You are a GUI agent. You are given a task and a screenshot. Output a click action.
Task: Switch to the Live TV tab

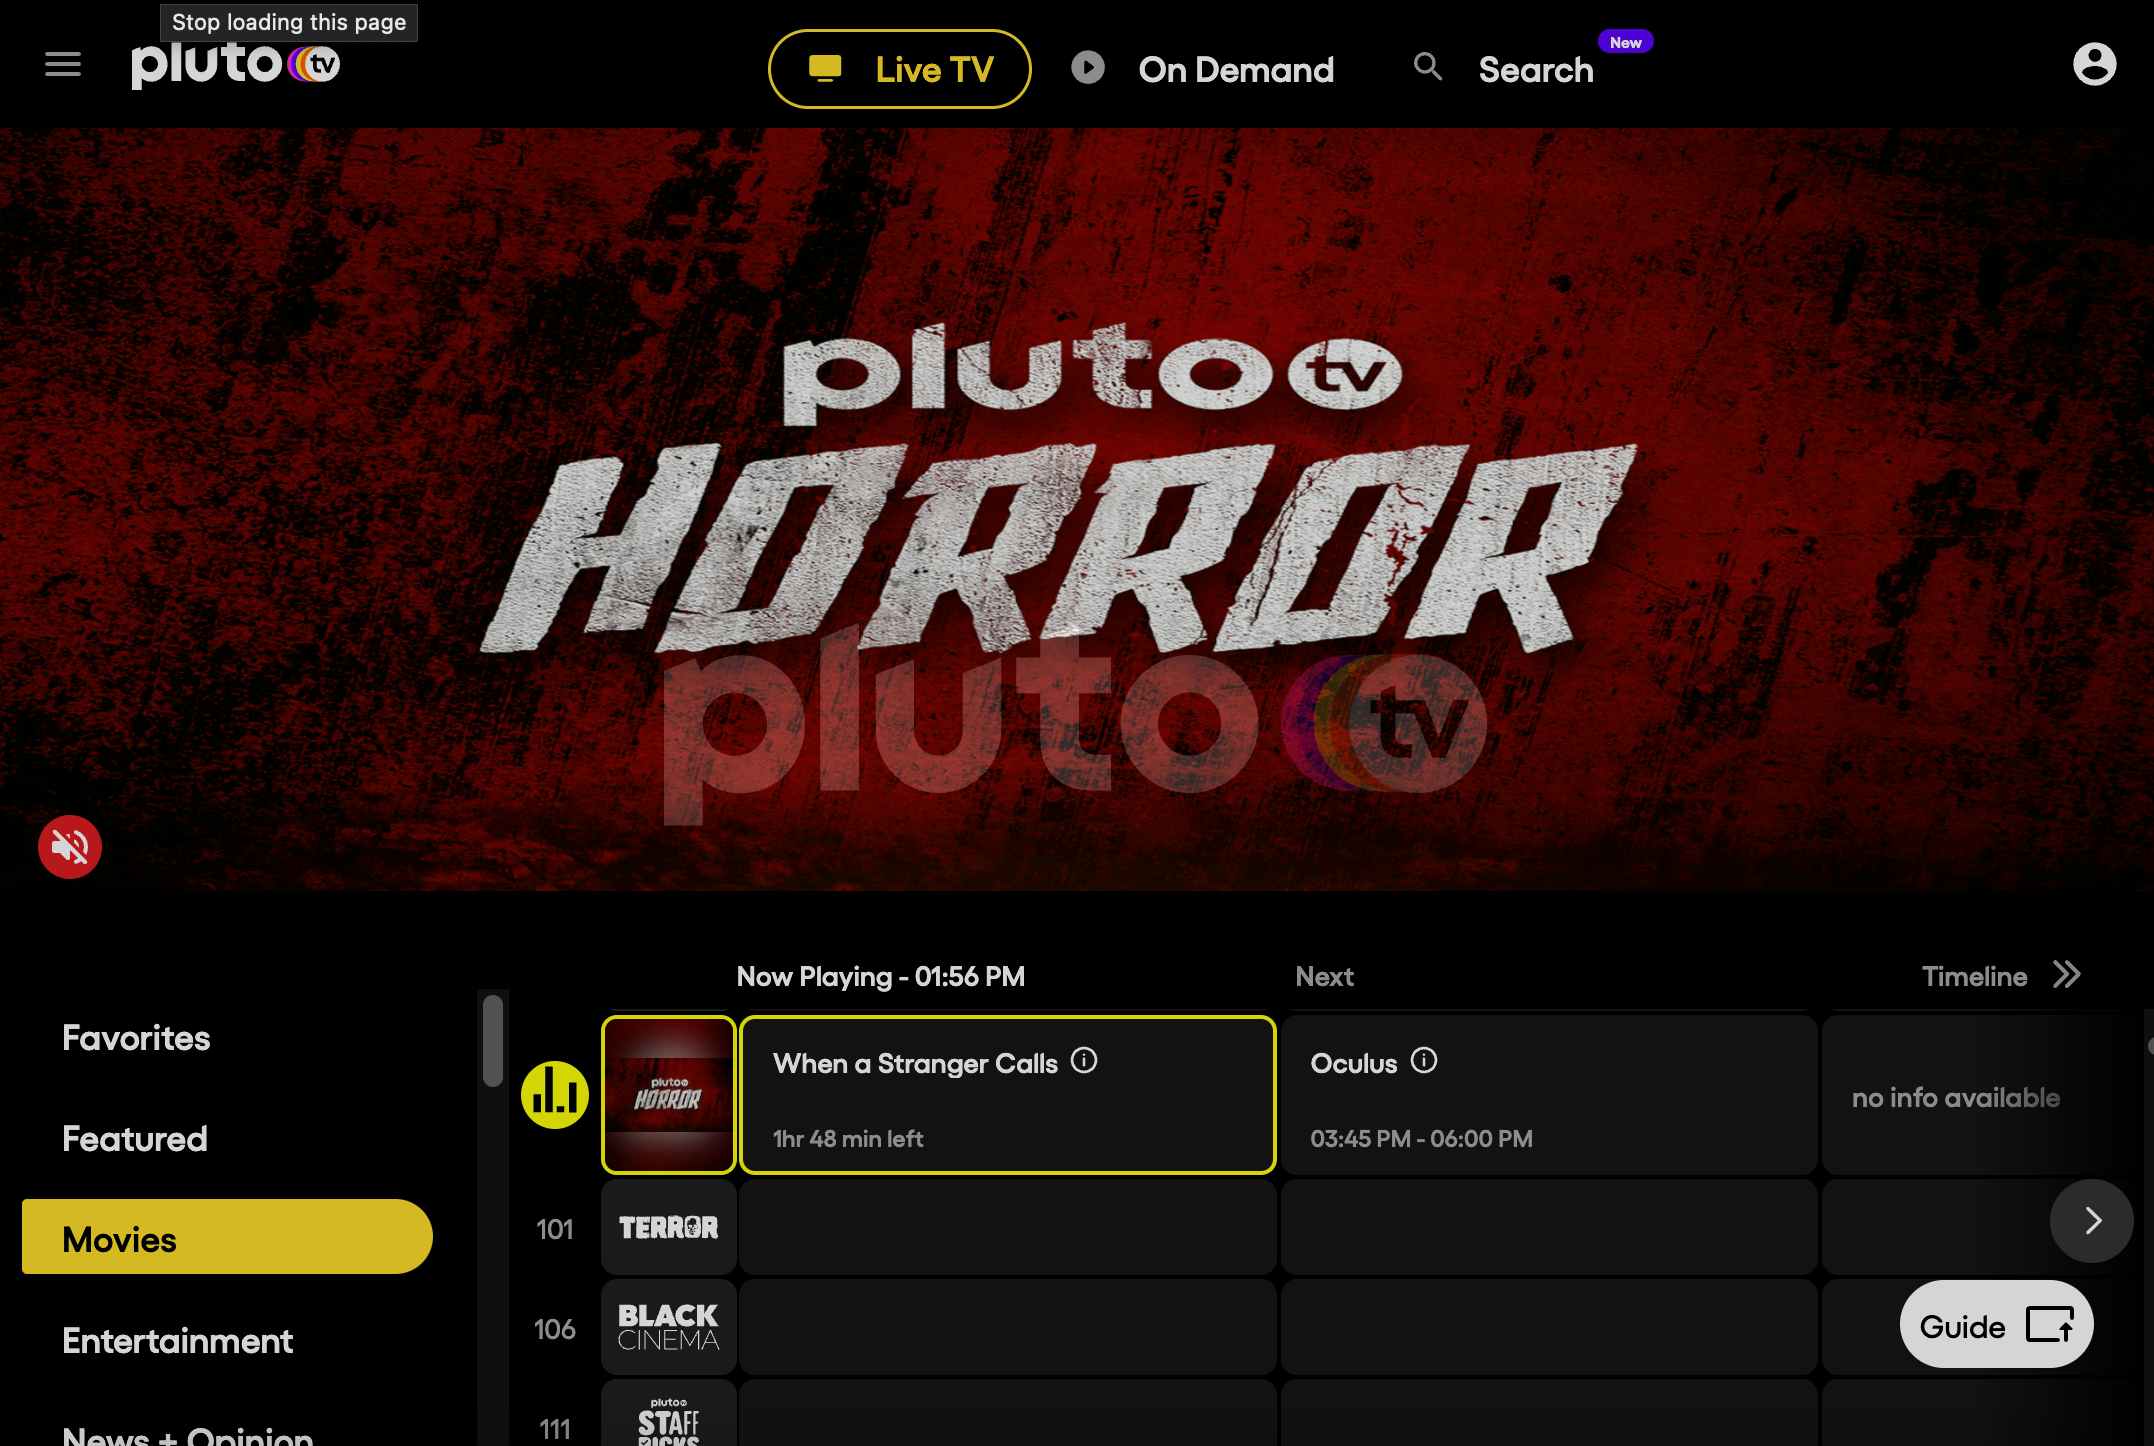click(899, 69)
